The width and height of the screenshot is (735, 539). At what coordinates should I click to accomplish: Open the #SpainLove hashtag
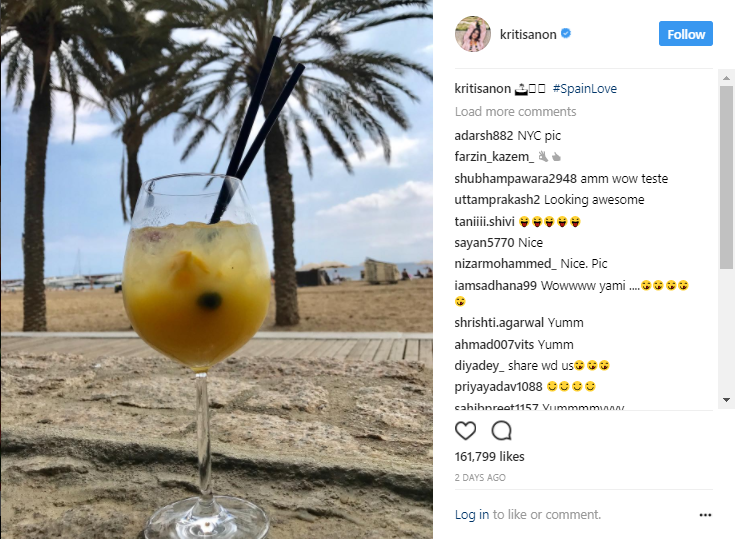coord(585,89)
